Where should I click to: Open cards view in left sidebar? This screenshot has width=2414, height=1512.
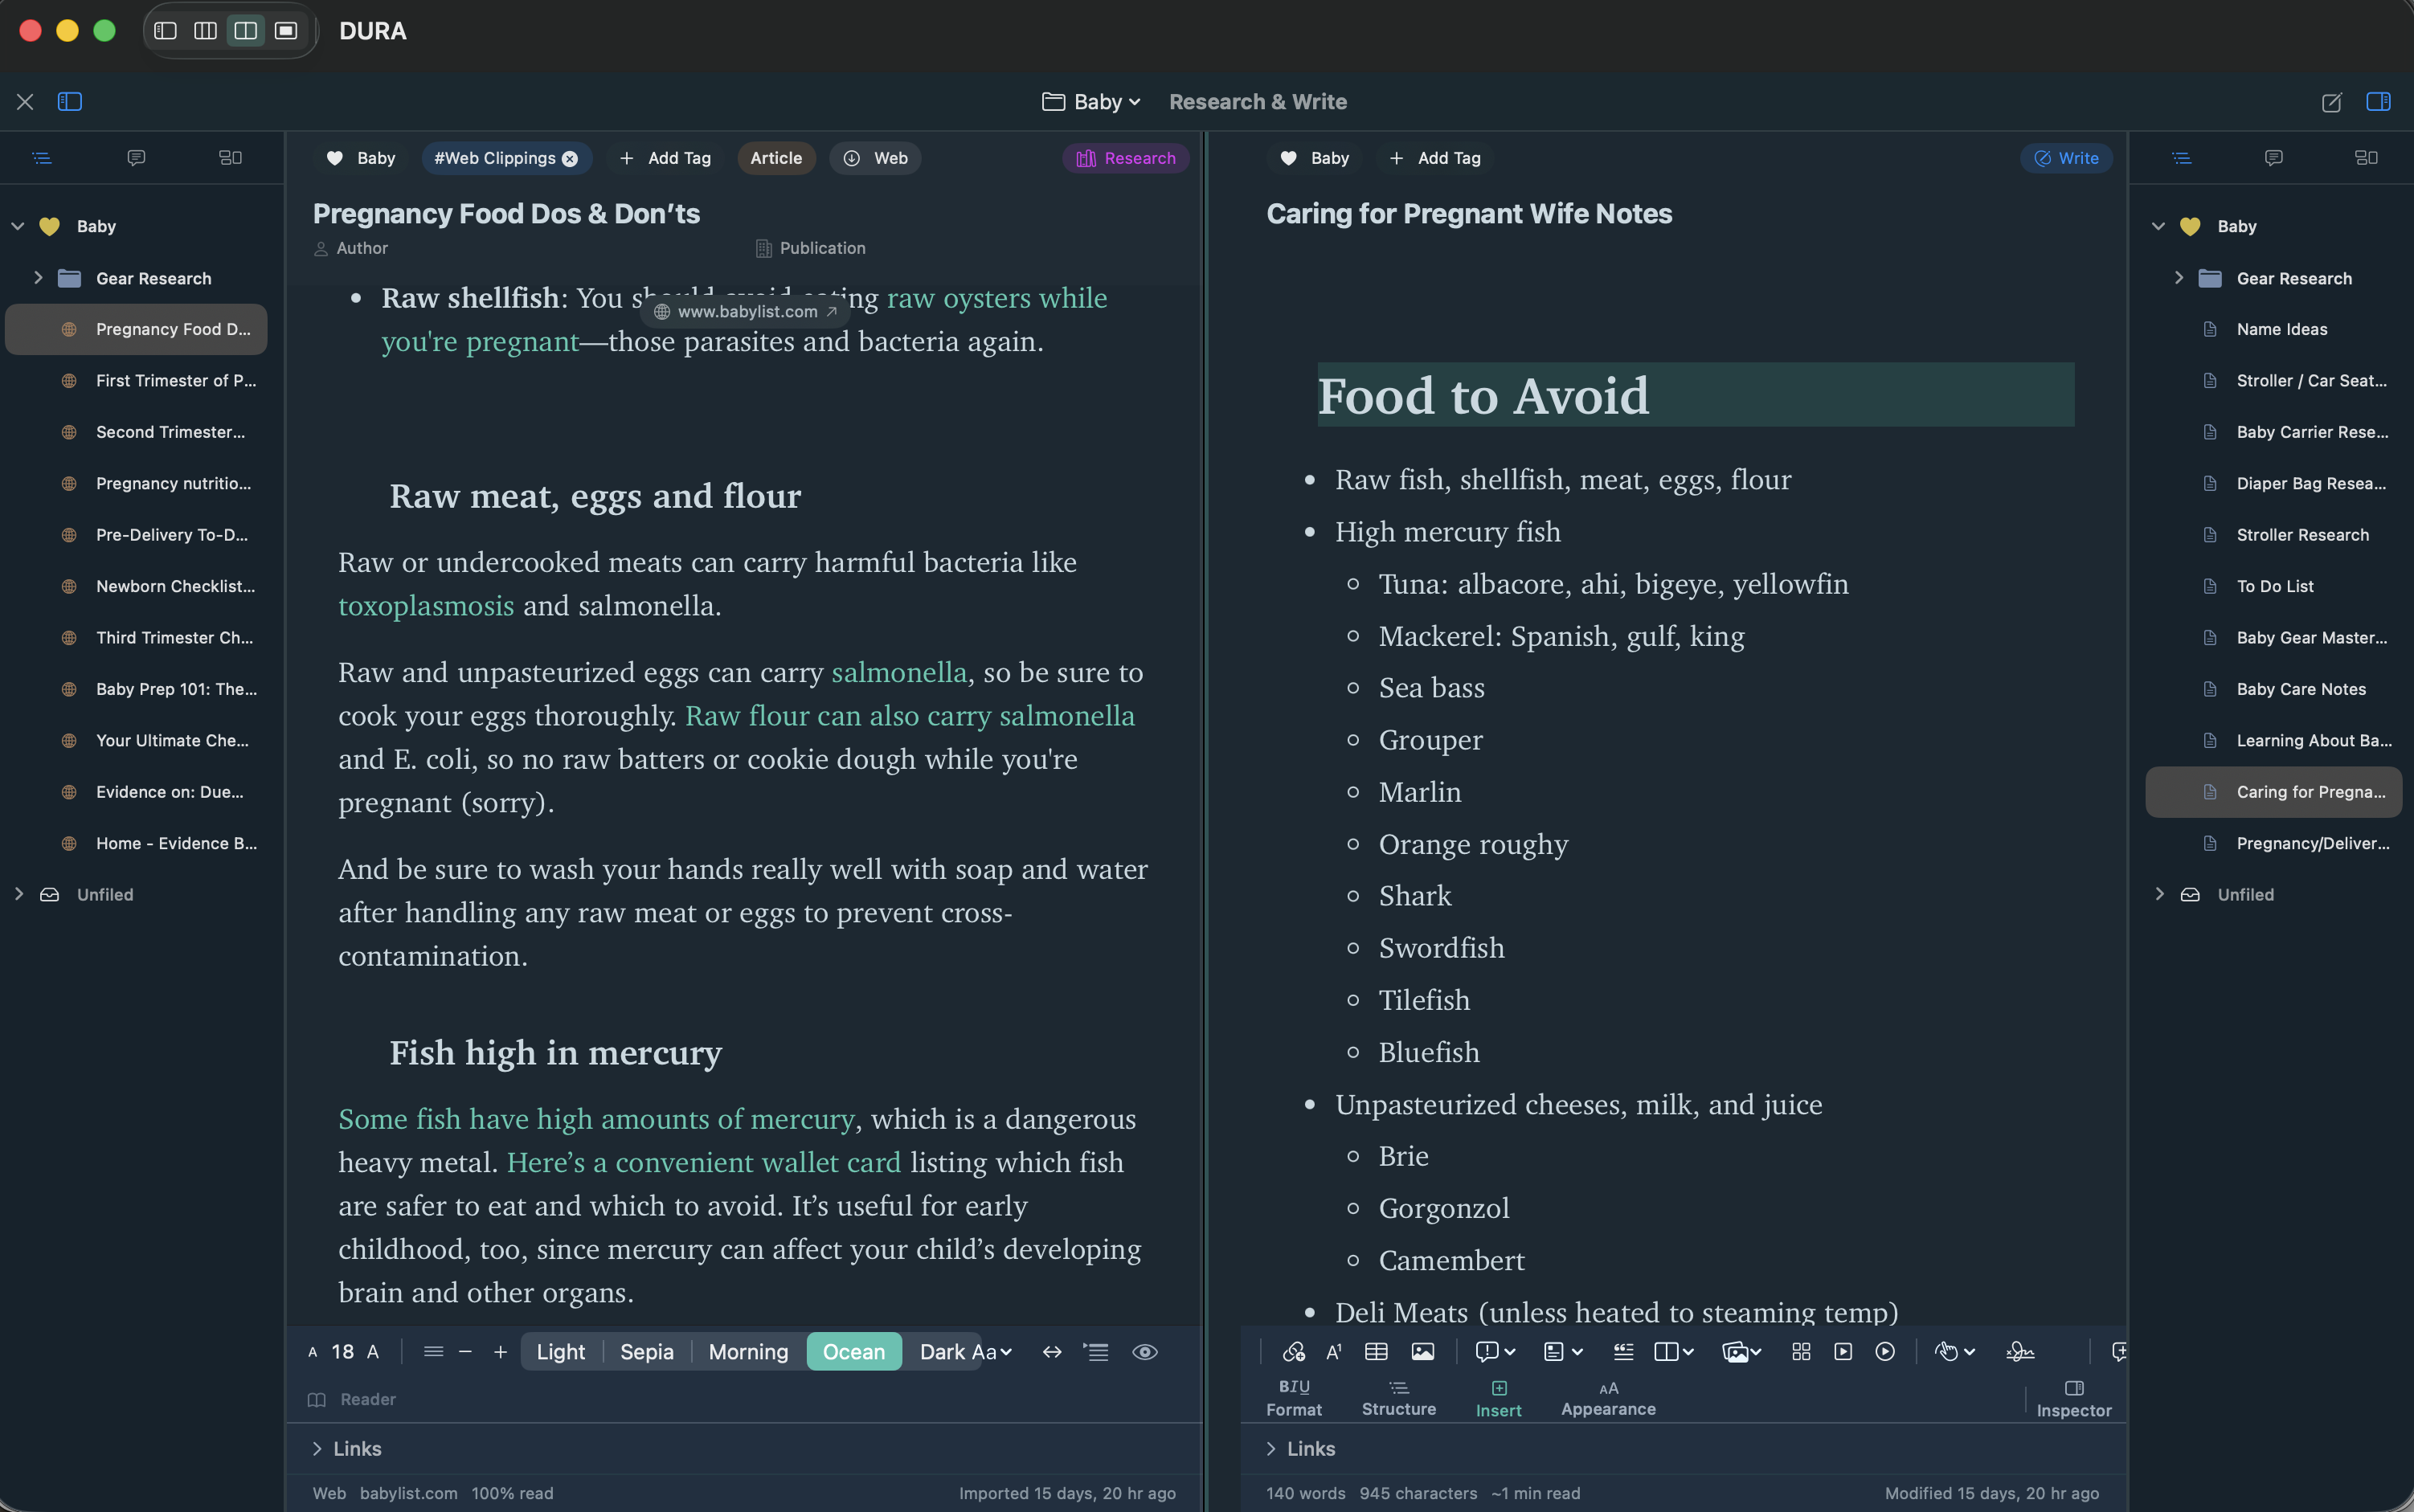pos(230,158)
